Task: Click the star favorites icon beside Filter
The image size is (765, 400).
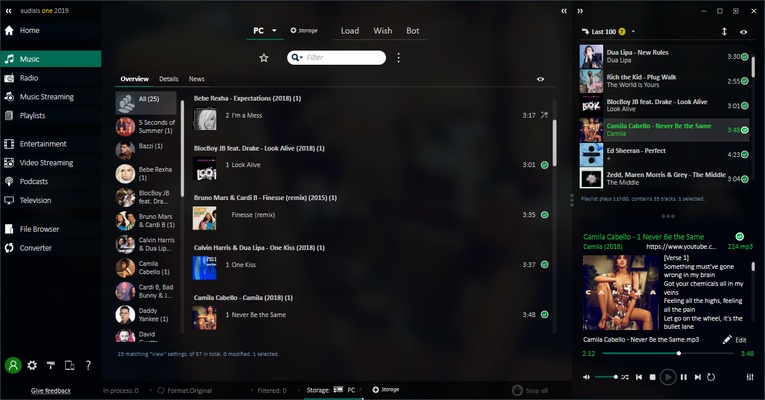Action: point(264,58)
